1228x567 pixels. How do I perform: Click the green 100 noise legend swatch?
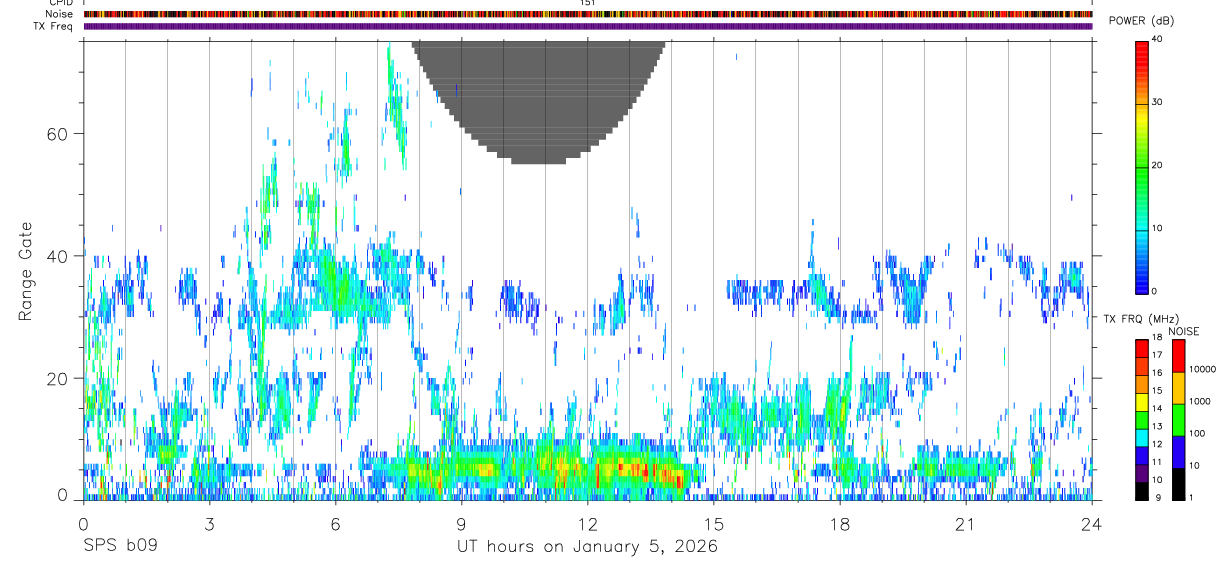tap(1178, 419)
